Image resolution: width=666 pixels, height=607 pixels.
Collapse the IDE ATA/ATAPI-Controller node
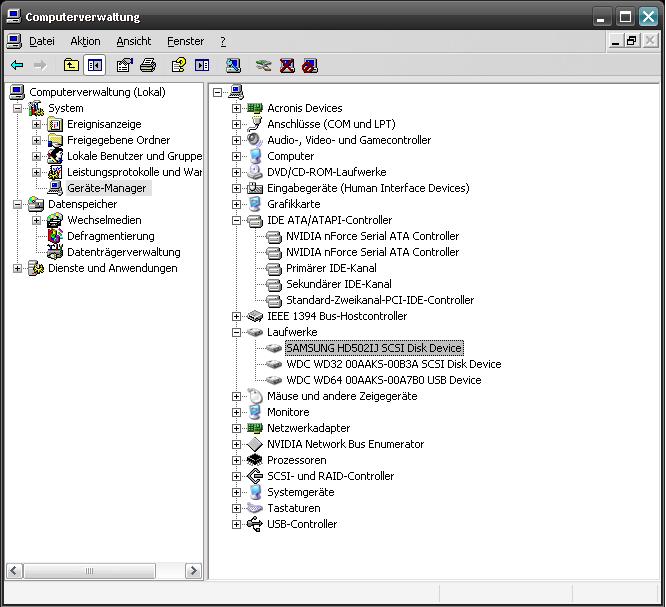pos(237,220)
